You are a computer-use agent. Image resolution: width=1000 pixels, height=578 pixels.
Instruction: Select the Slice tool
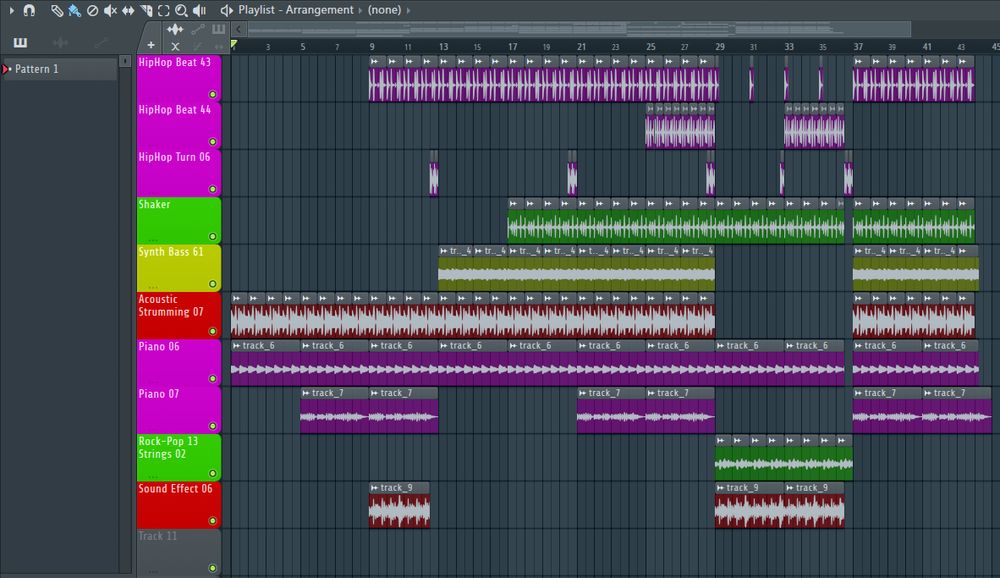(146, 10)
